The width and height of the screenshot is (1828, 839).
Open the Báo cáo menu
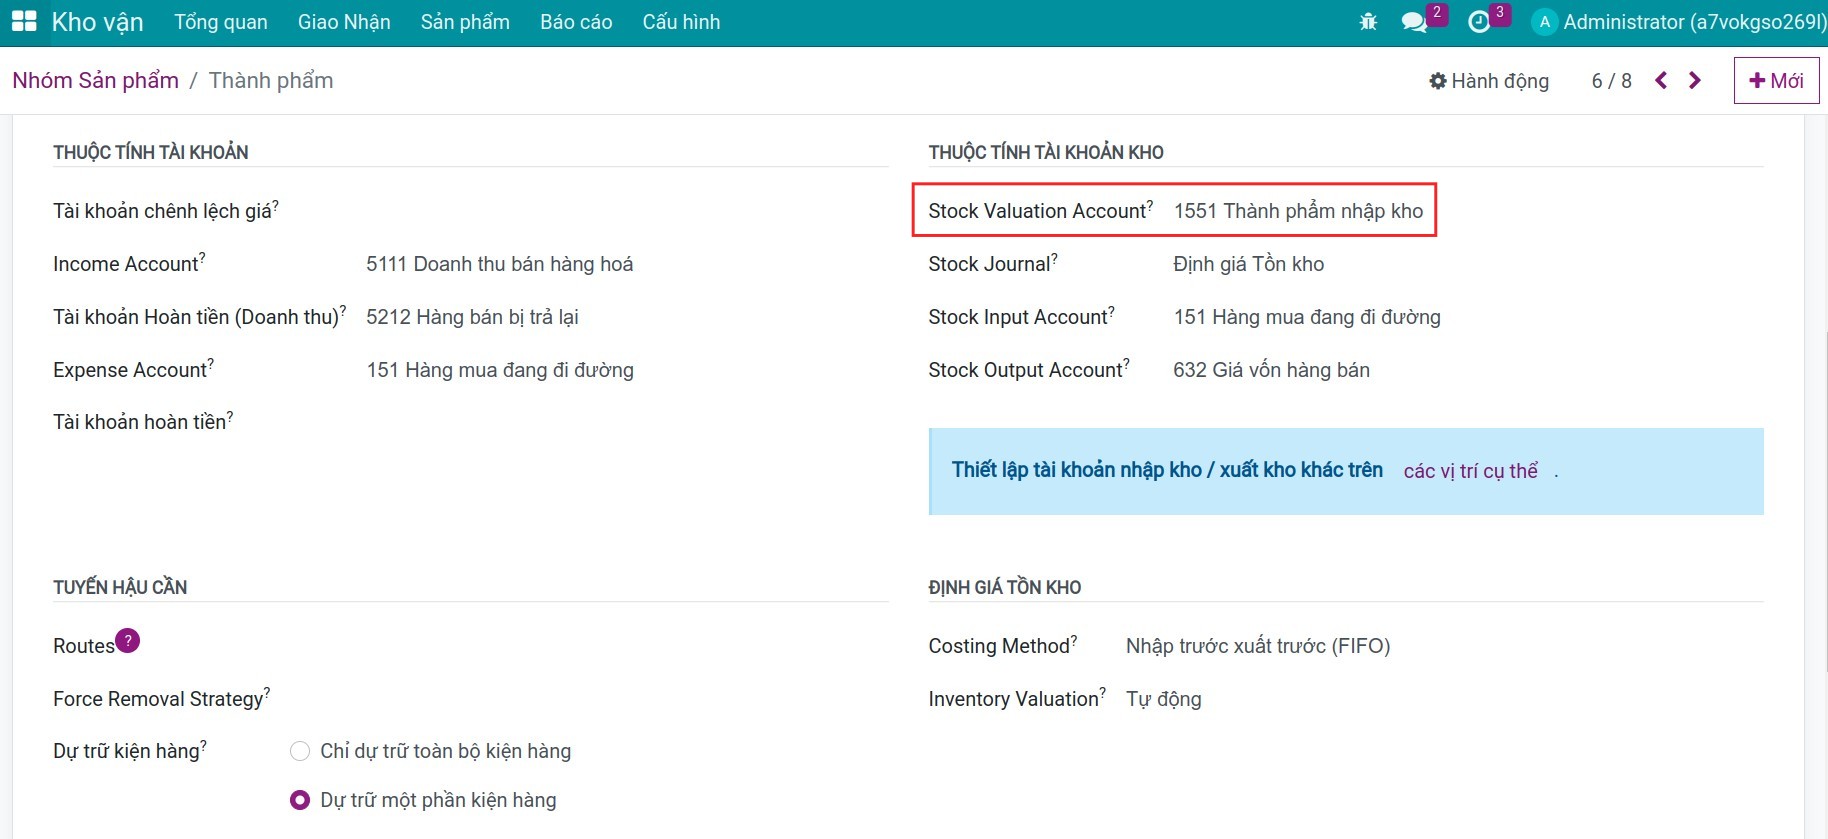pos(576,22)
